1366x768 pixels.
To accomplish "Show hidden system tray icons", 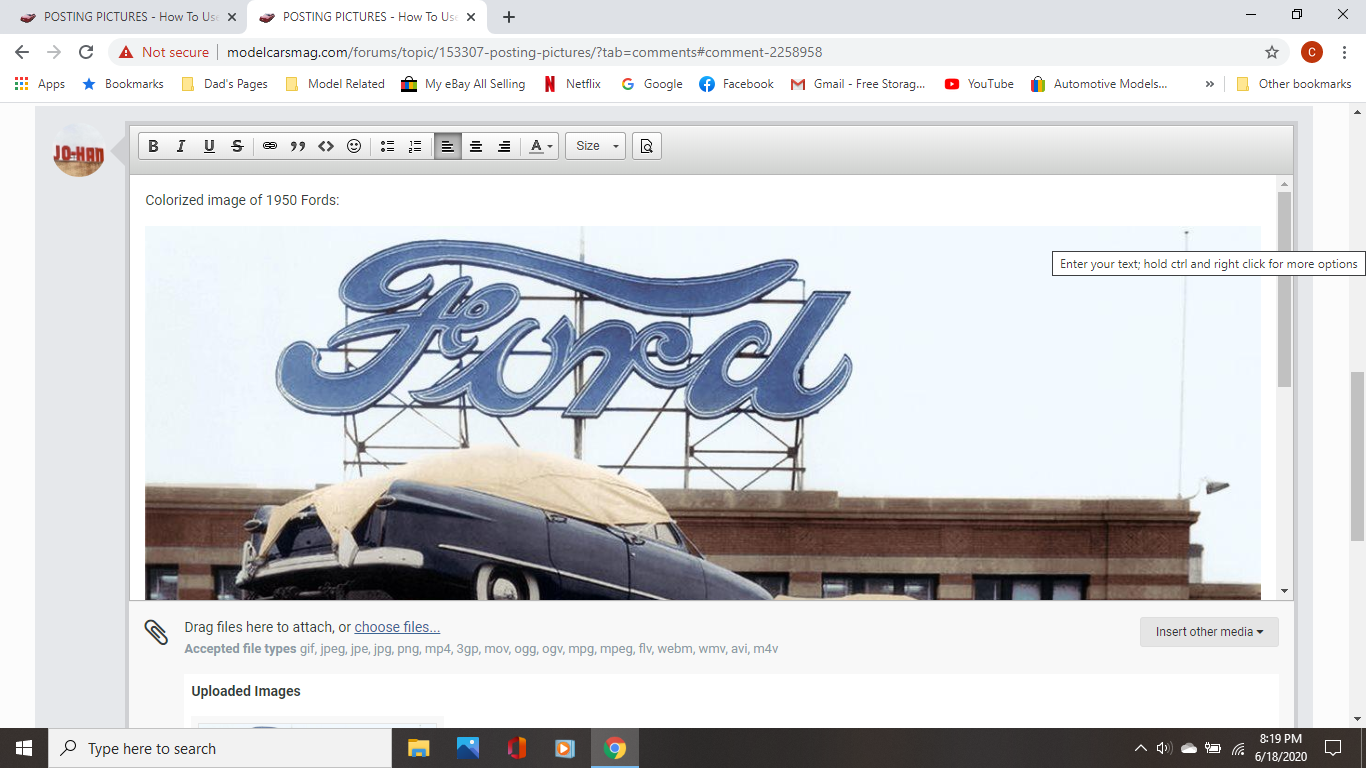I will pyautogui.click(x=1141, y=748).
